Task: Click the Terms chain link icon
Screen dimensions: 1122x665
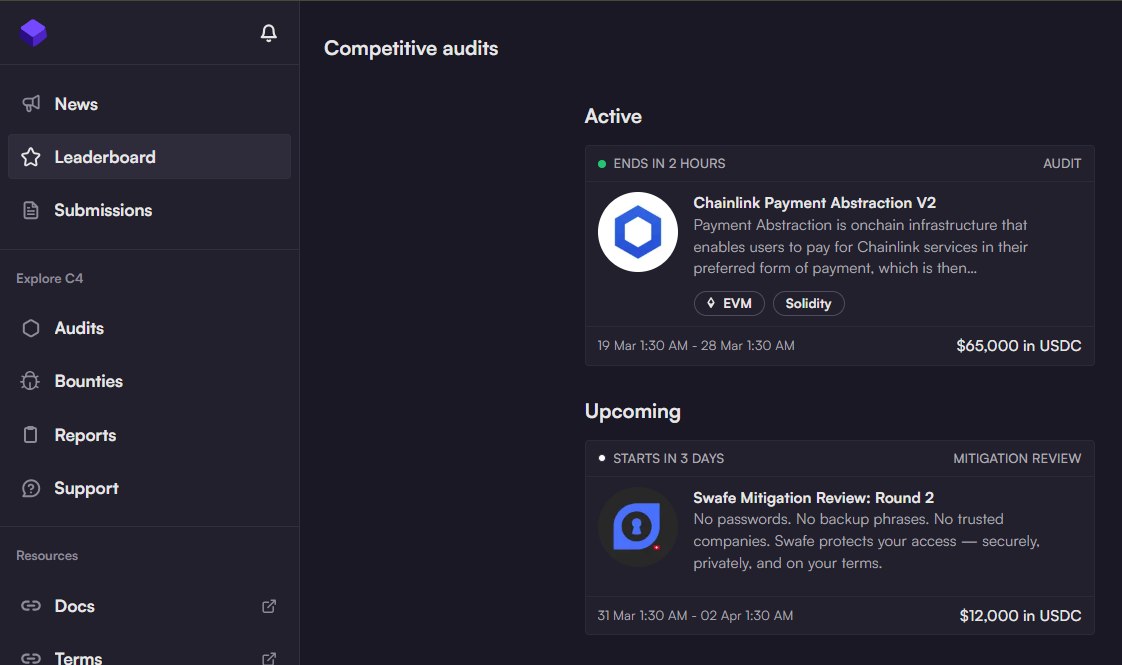Action: click(x=31, y=658)
